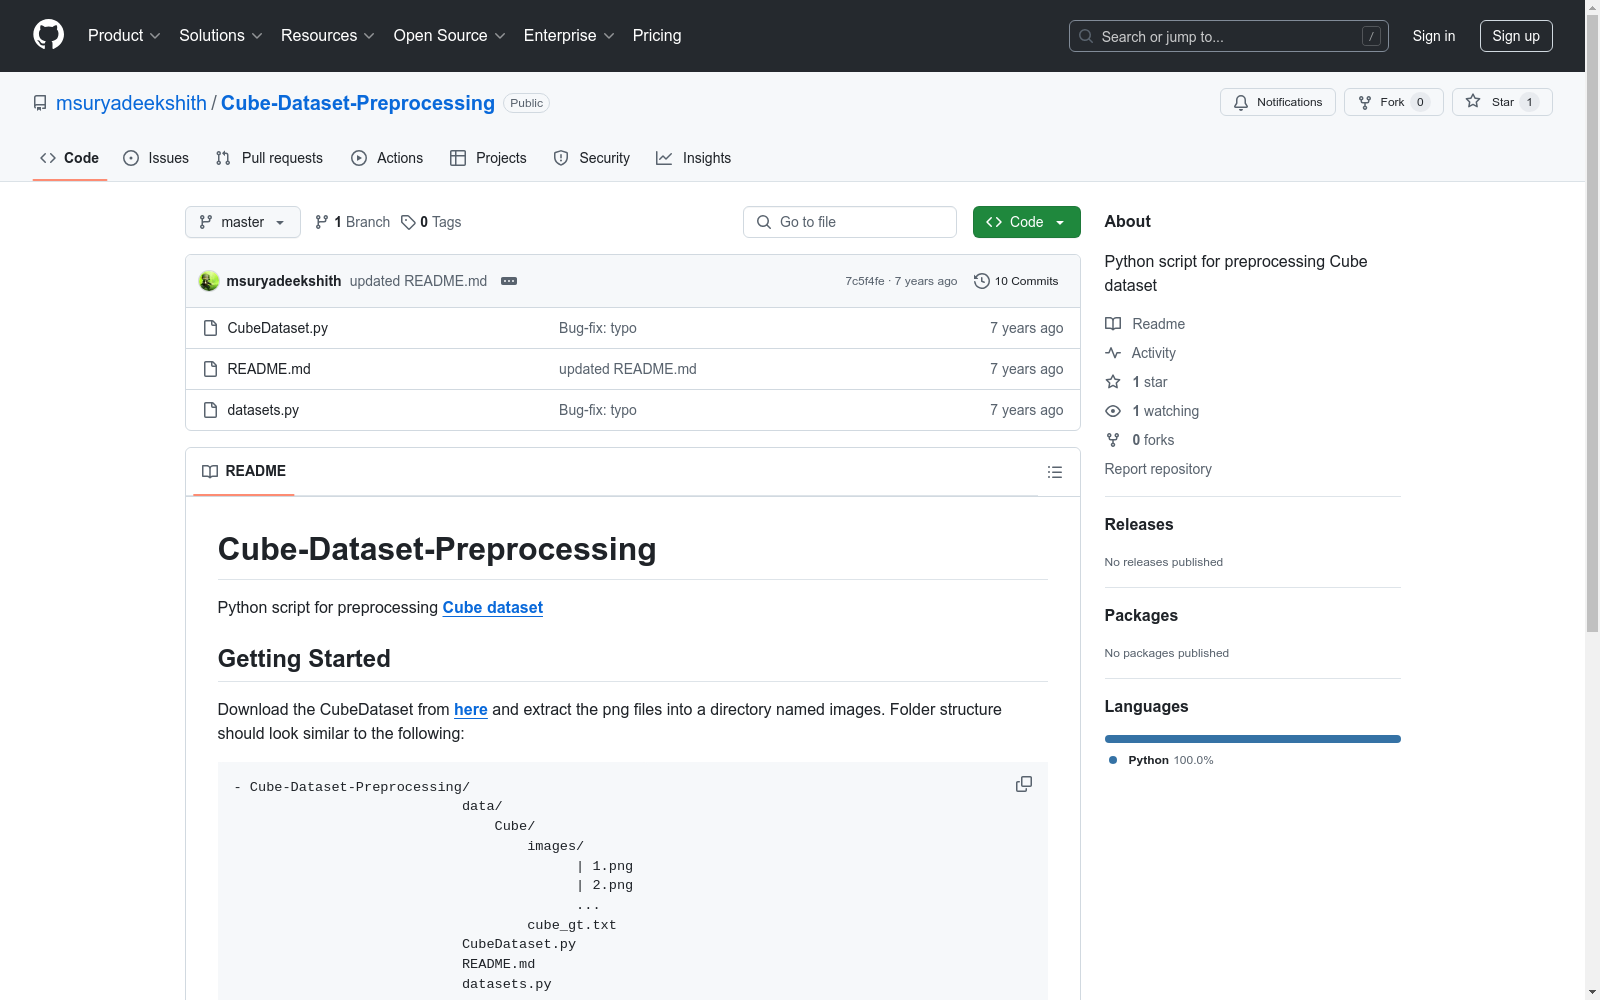Screen dimensions: 1600x1000
Task: Click the Sign up button
Action: click(x=1515, y=36)
